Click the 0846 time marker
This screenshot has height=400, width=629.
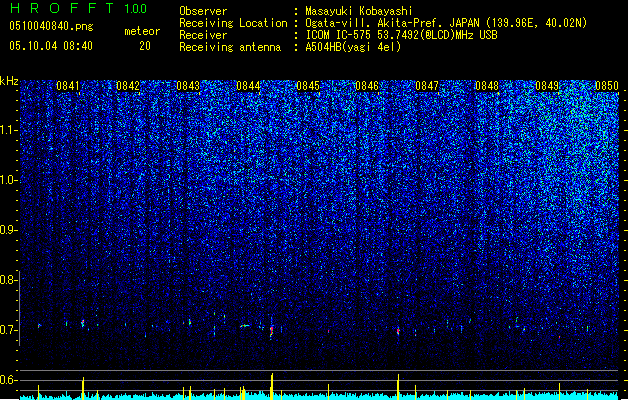click(x=367, y=86)
